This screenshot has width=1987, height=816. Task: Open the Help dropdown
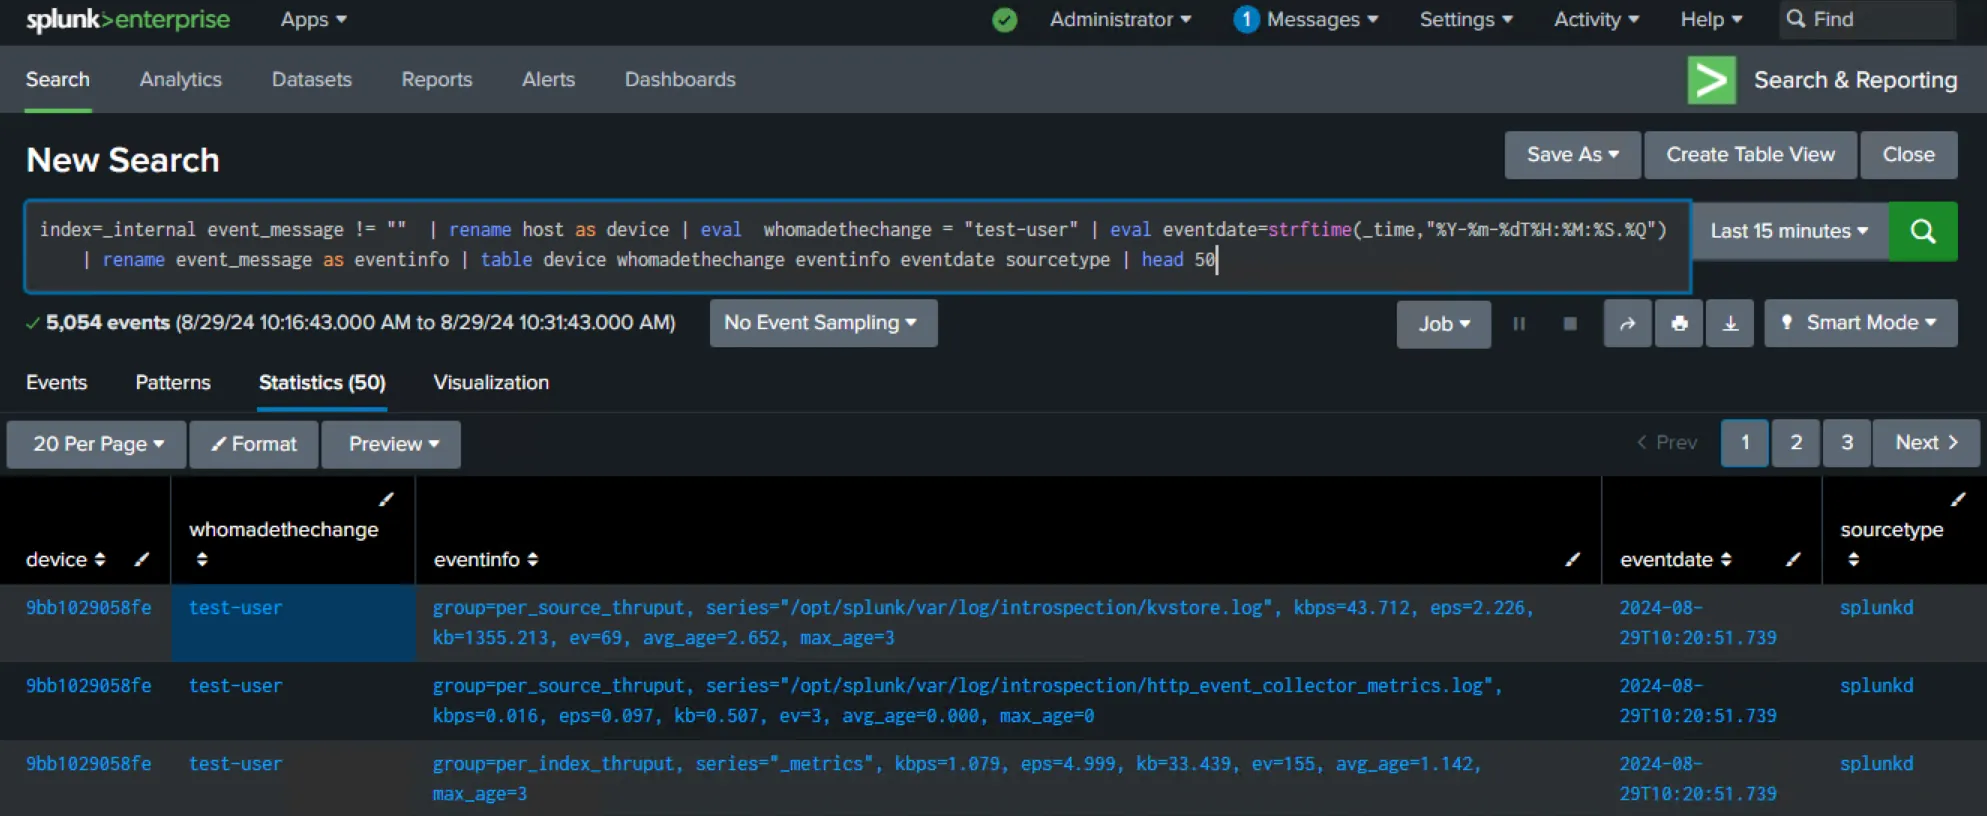point(1711,20)
